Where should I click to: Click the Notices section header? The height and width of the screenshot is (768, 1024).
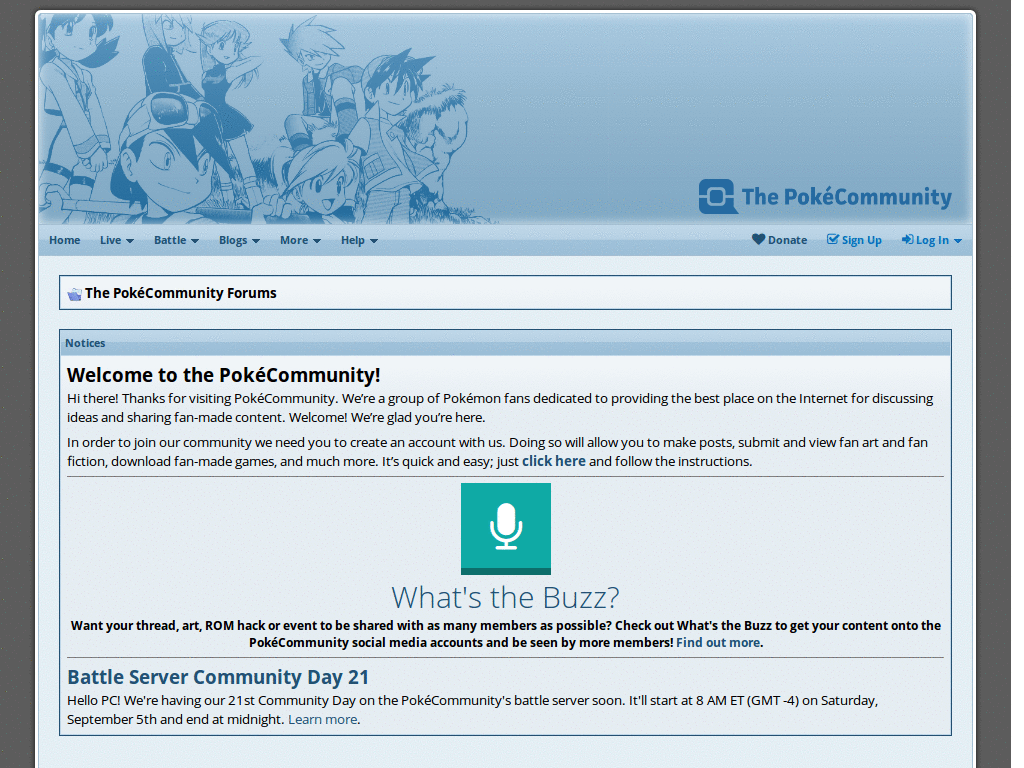[x=505, y=343]
